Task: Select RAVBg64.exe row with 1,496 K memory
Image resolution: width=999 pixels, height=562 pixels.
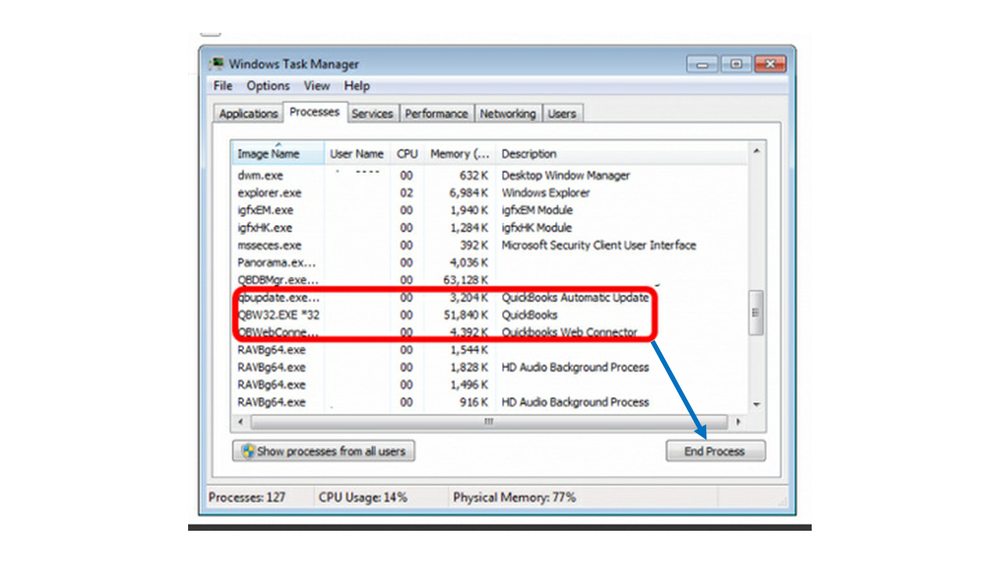Action: (x=489, y=385)
